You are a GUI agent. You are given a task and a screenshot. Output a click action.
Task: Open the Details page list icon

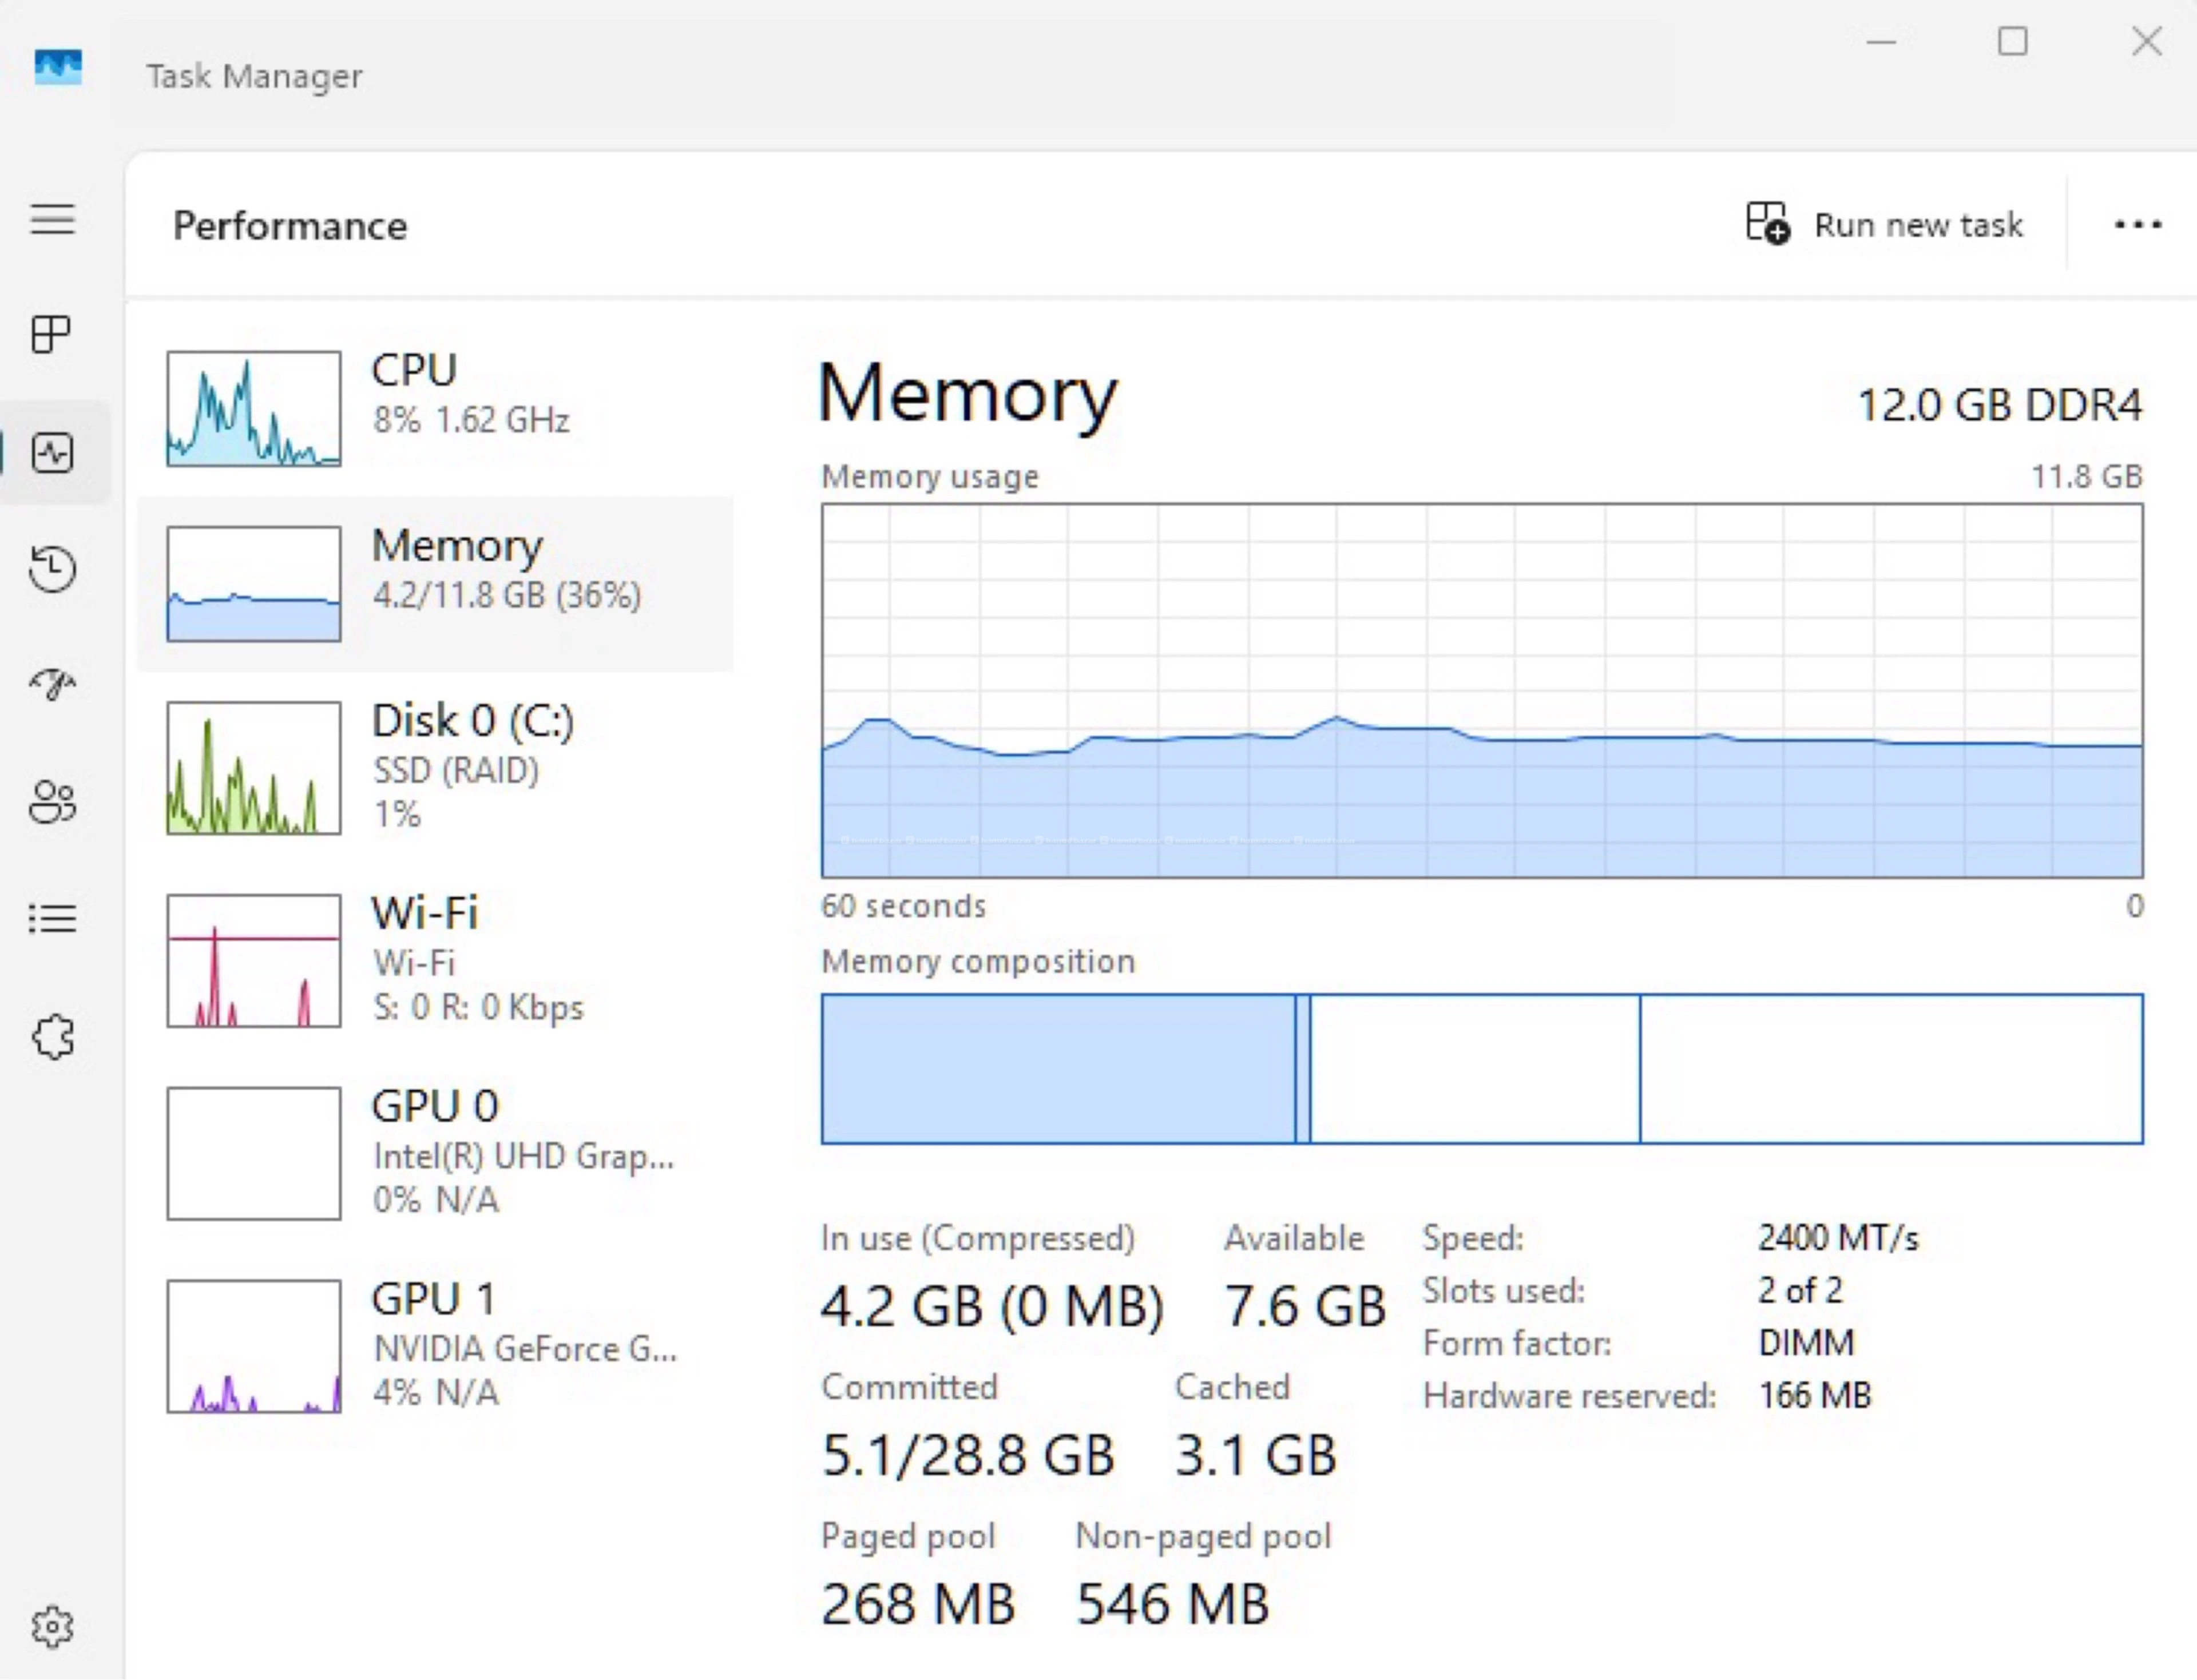52,918
